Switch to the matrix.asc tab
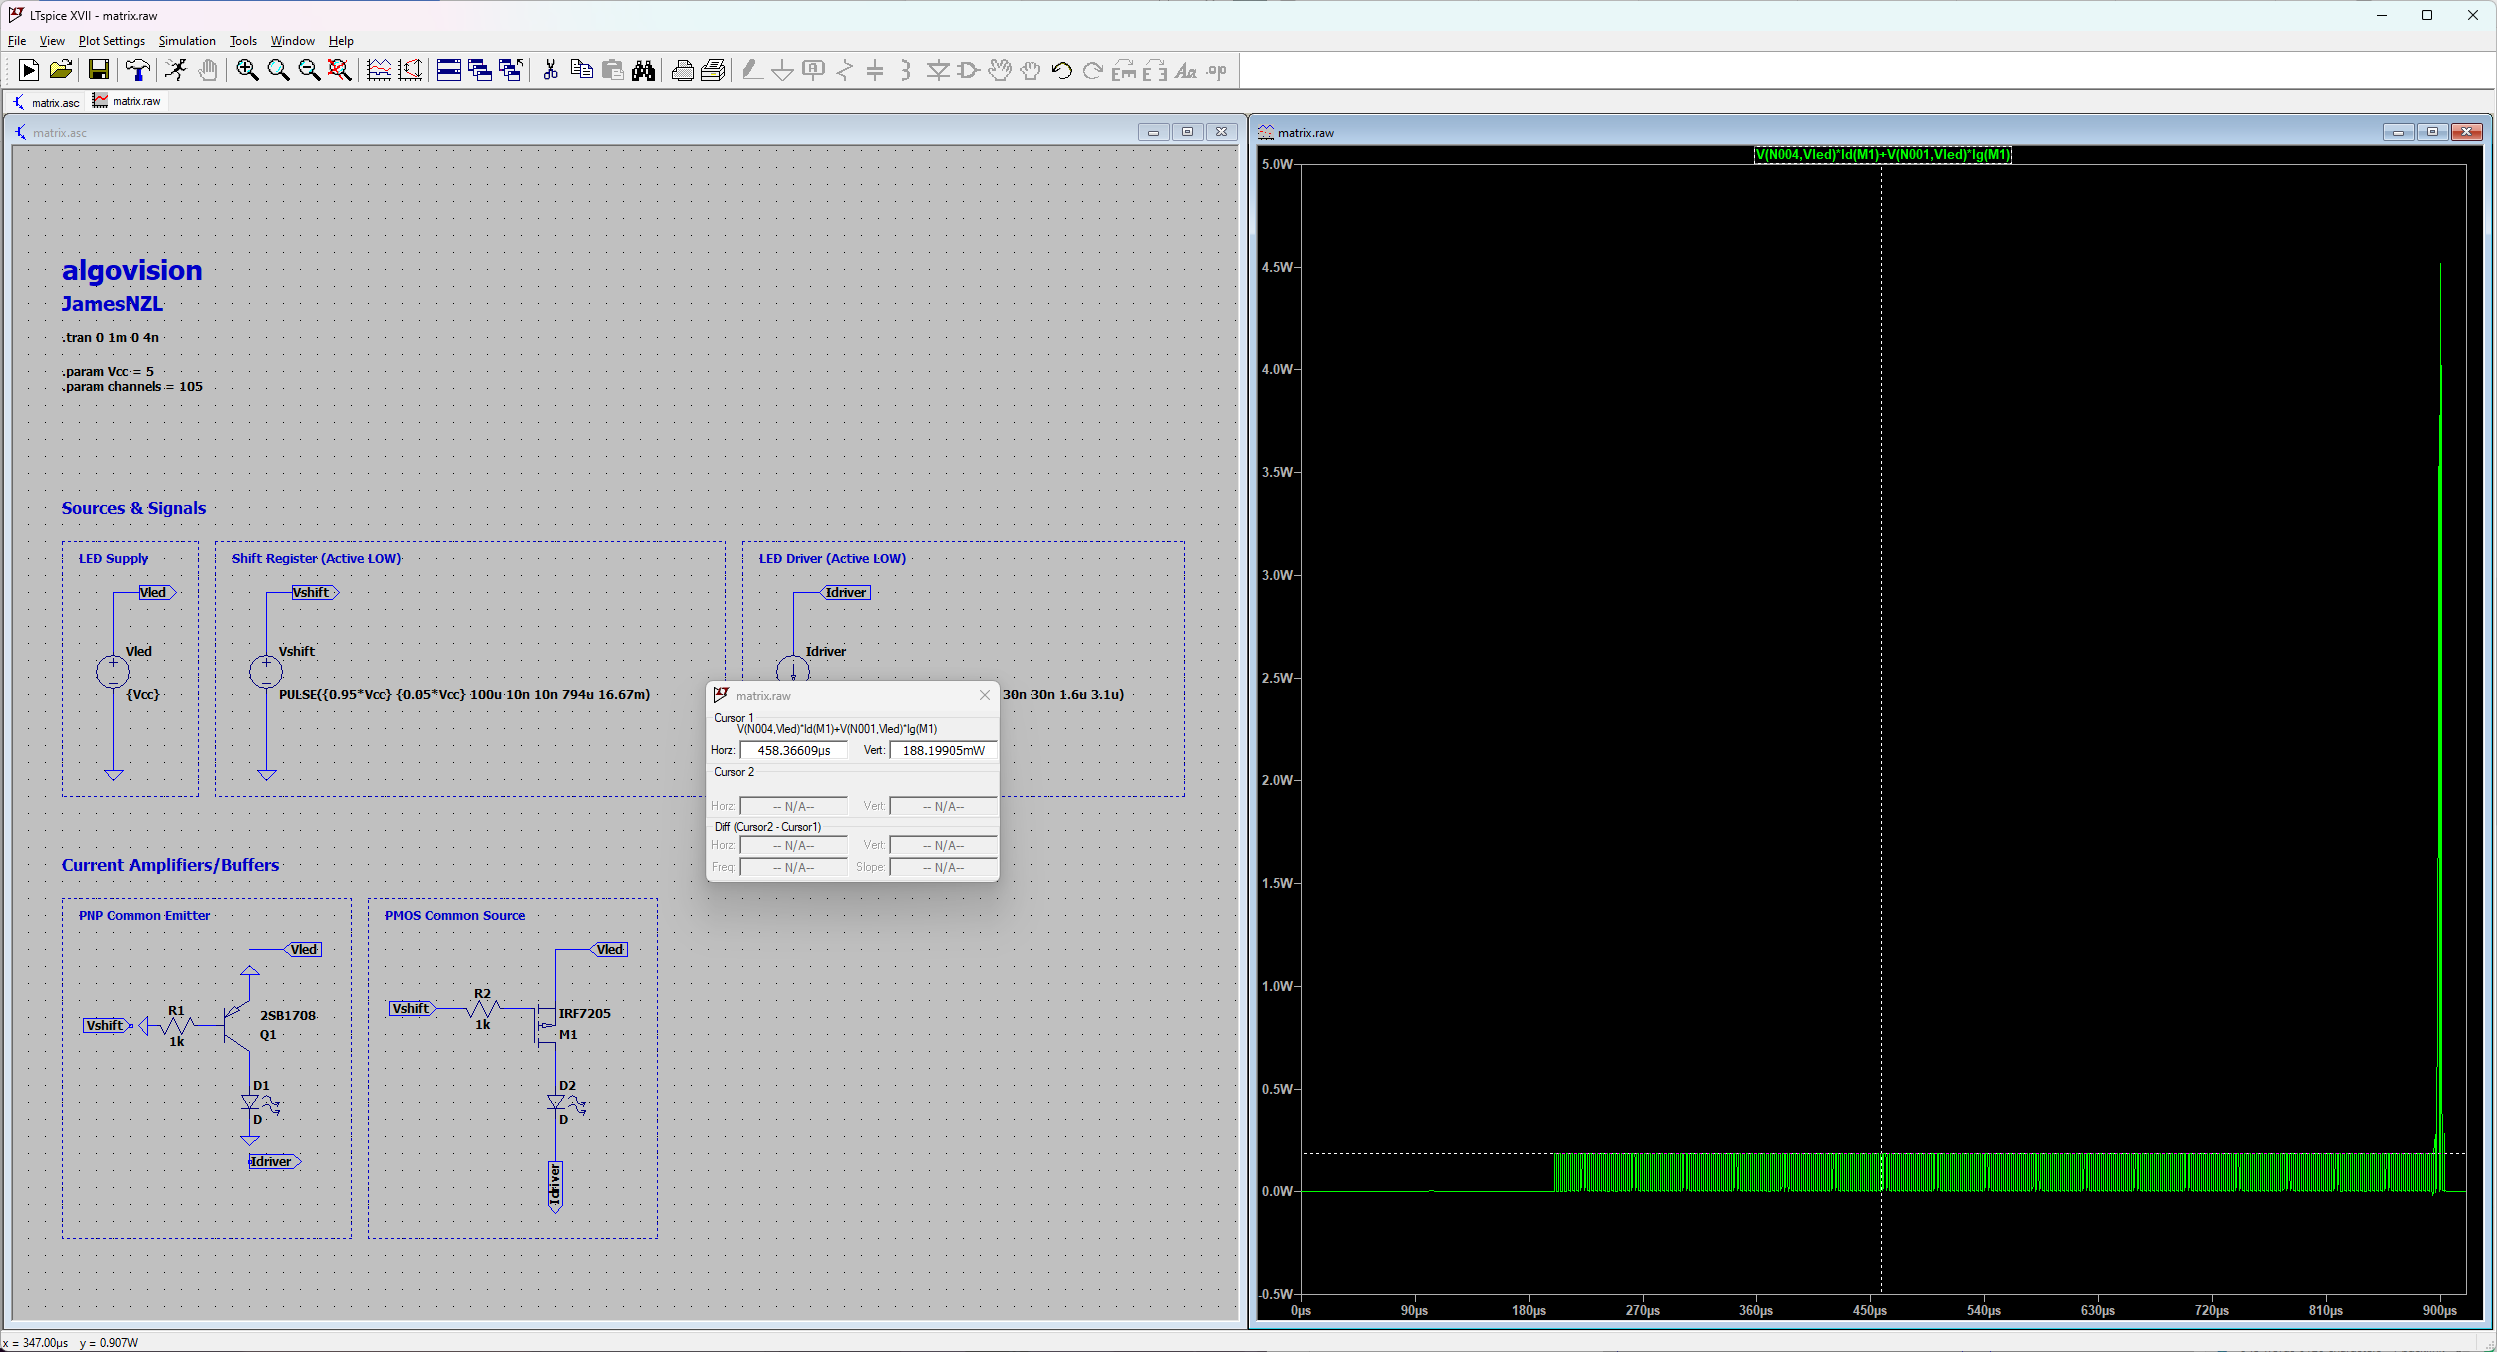 click(x=46, y=102)
